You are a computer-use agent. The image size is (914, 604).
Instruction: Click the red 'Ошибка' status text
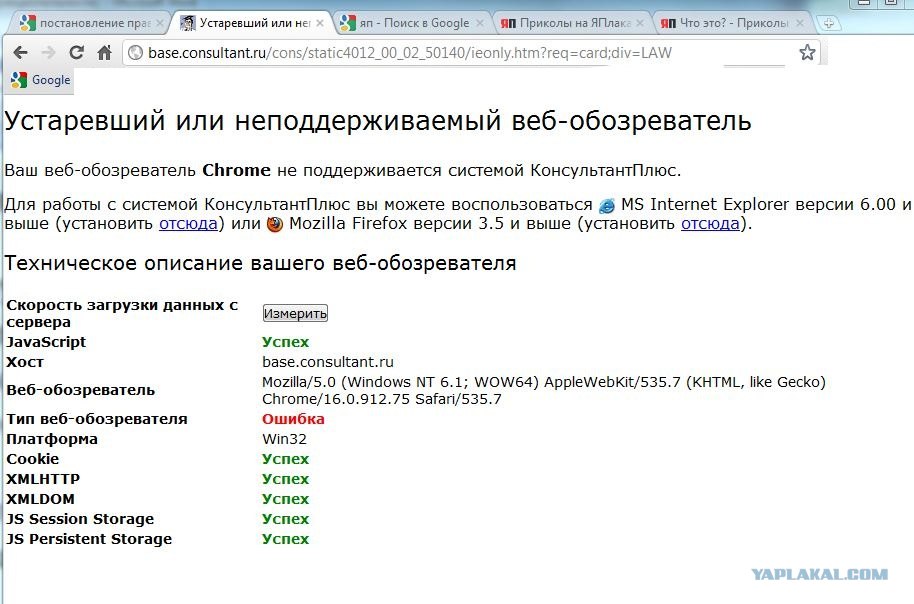[293, 419]
